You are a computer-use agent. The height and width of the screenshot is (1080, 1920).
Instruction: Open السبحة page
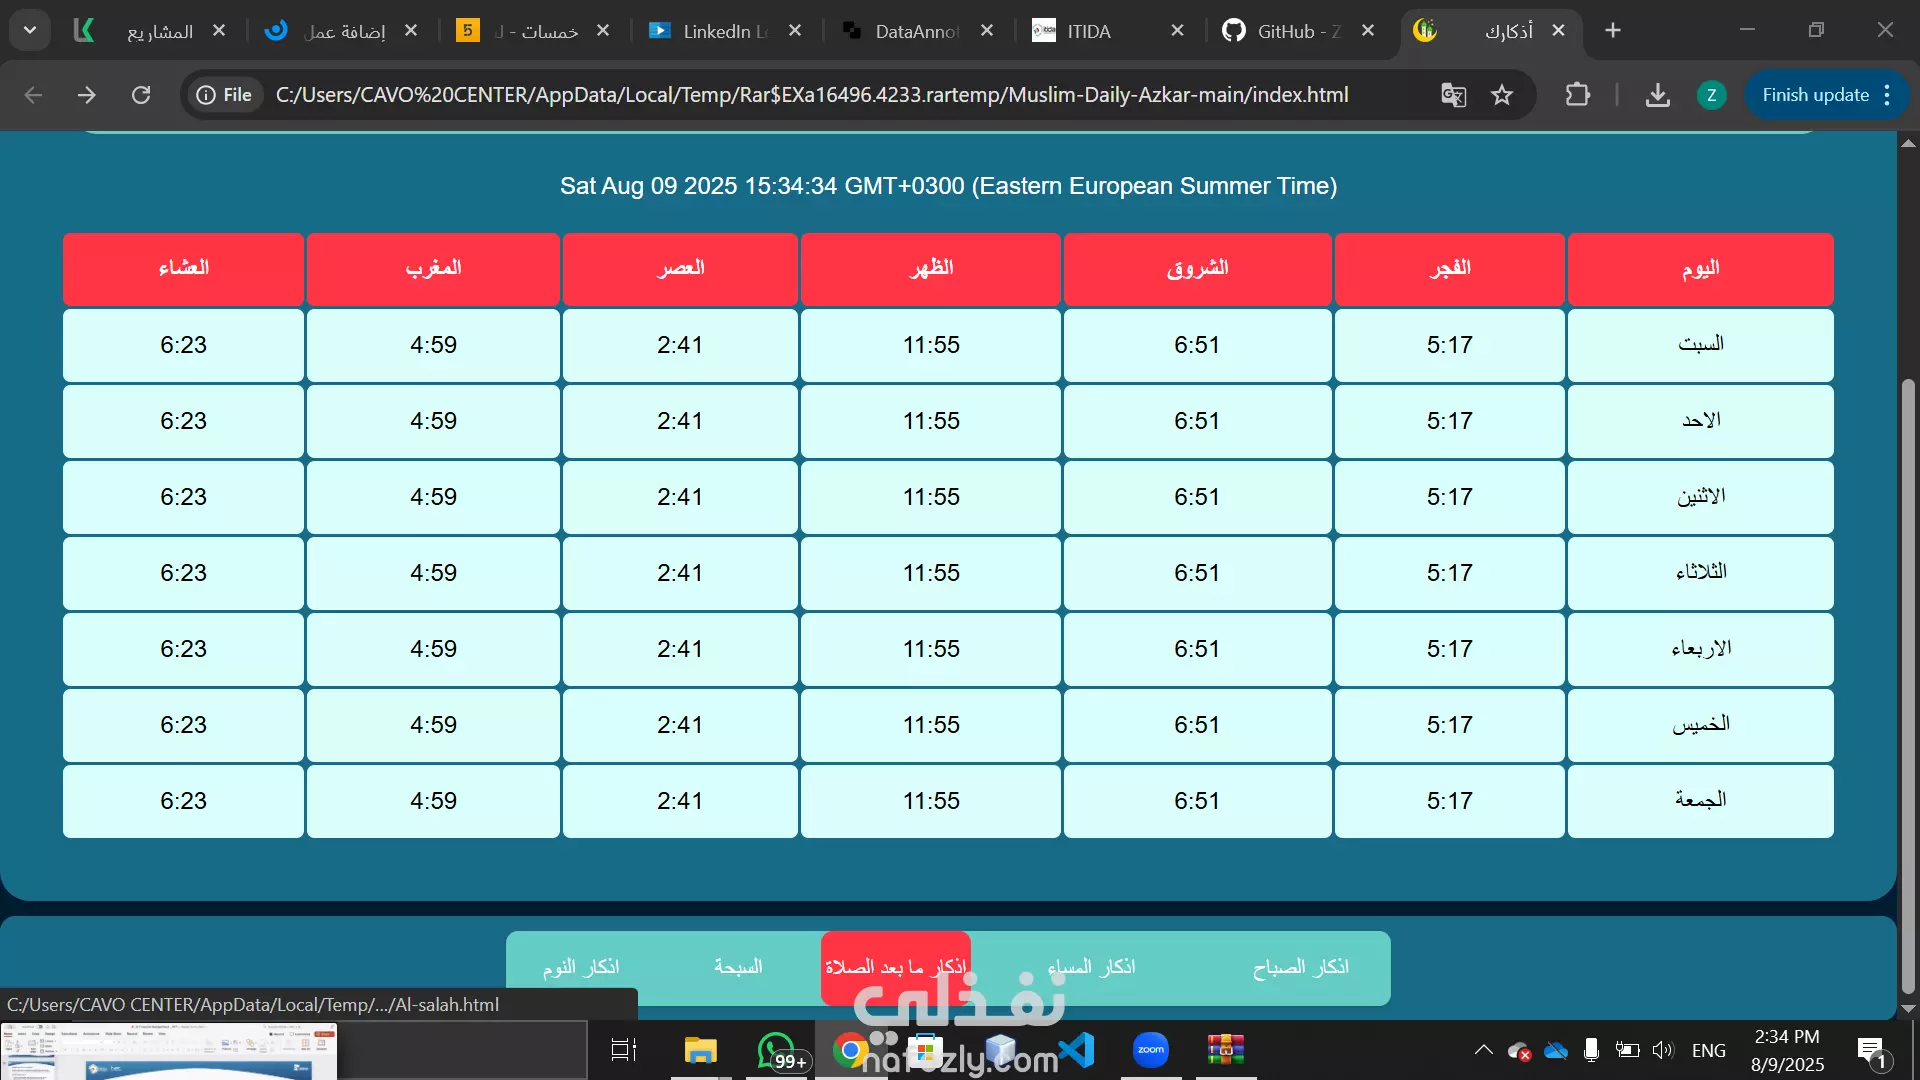(738, 967)
